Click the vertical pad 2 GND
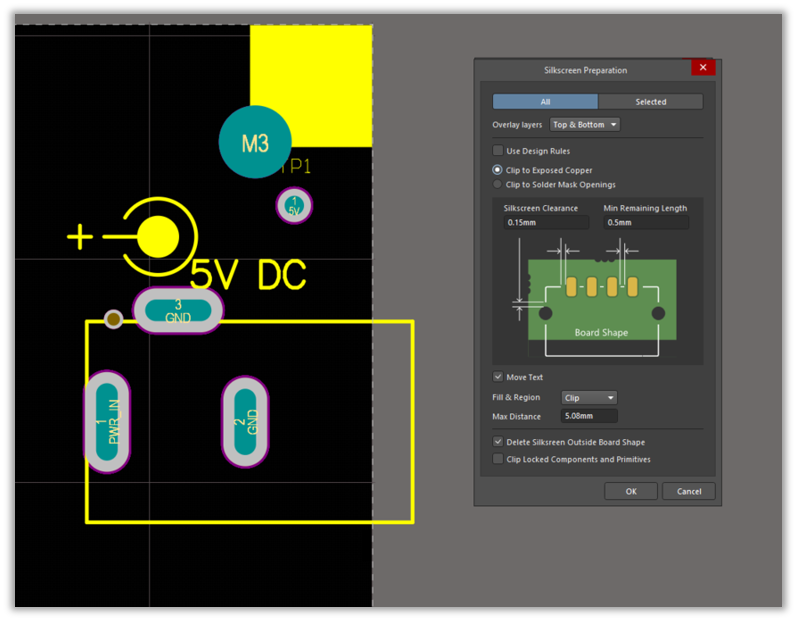The width and height of the screenshot is (797, 621). [x=245, y=422]
